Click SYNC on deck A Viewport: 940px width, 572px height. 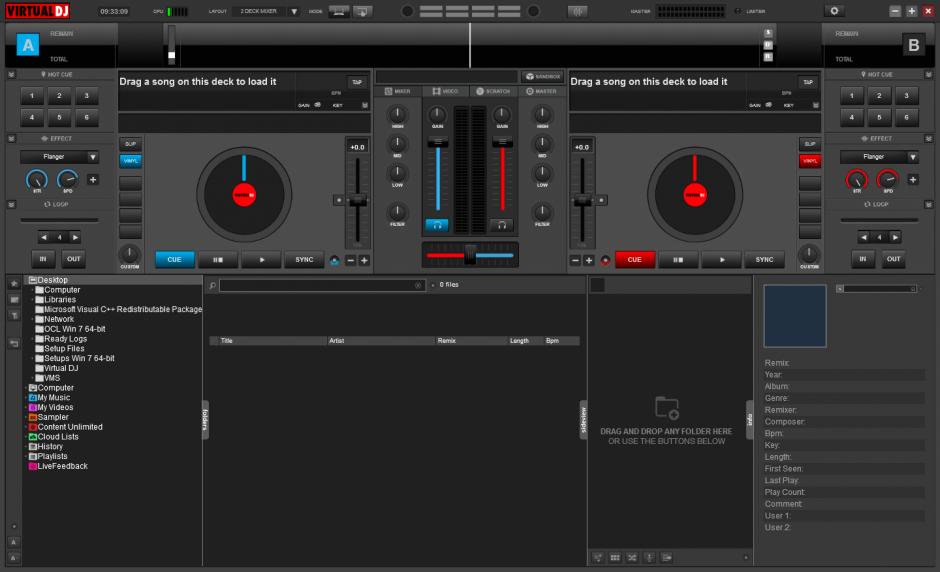(304, 260)
